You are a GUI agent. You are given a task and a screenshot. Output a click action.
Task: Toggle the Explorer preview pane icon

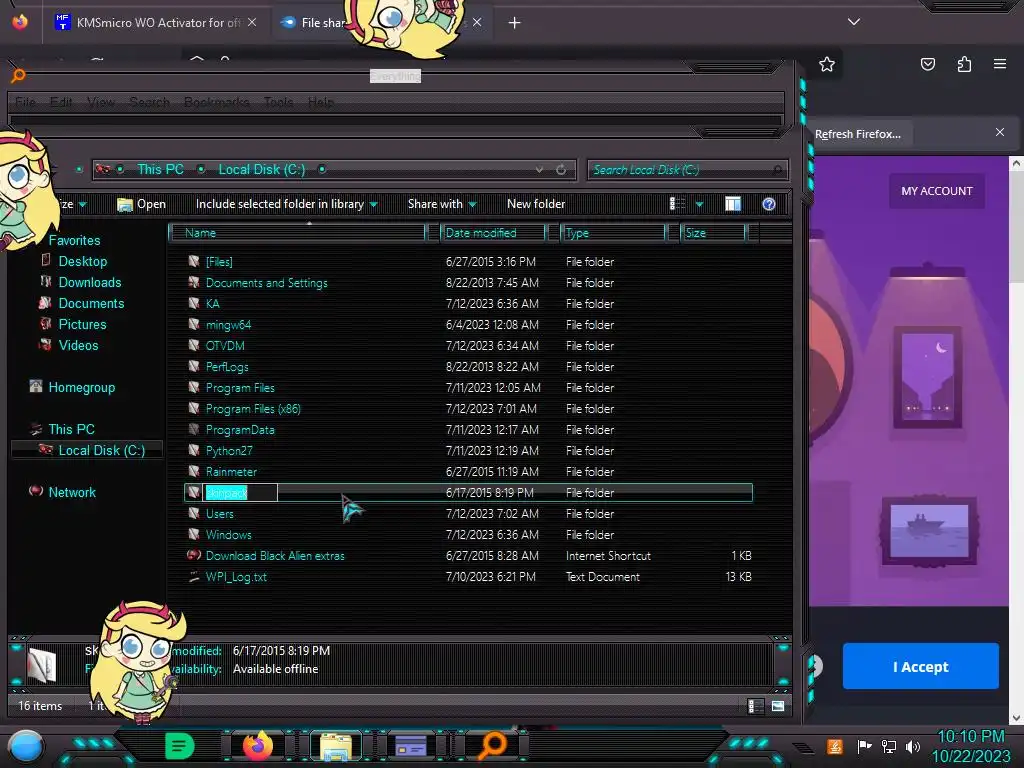[x=733, y=204]
